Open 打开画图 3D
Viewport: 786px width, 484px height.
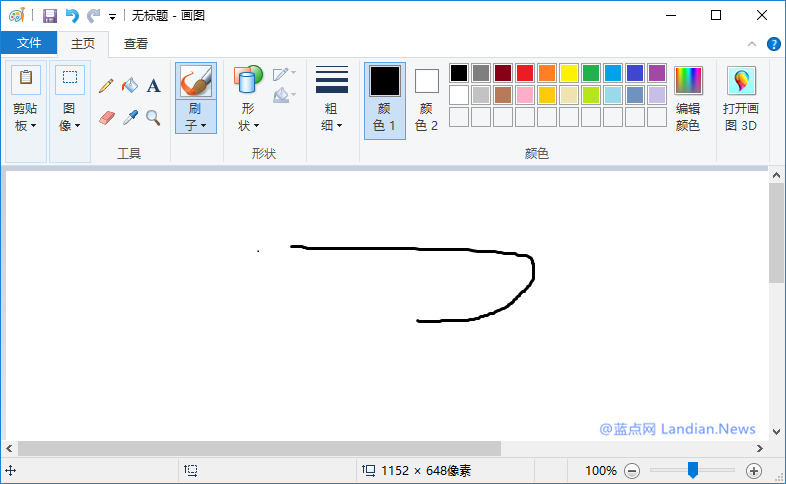741,99
